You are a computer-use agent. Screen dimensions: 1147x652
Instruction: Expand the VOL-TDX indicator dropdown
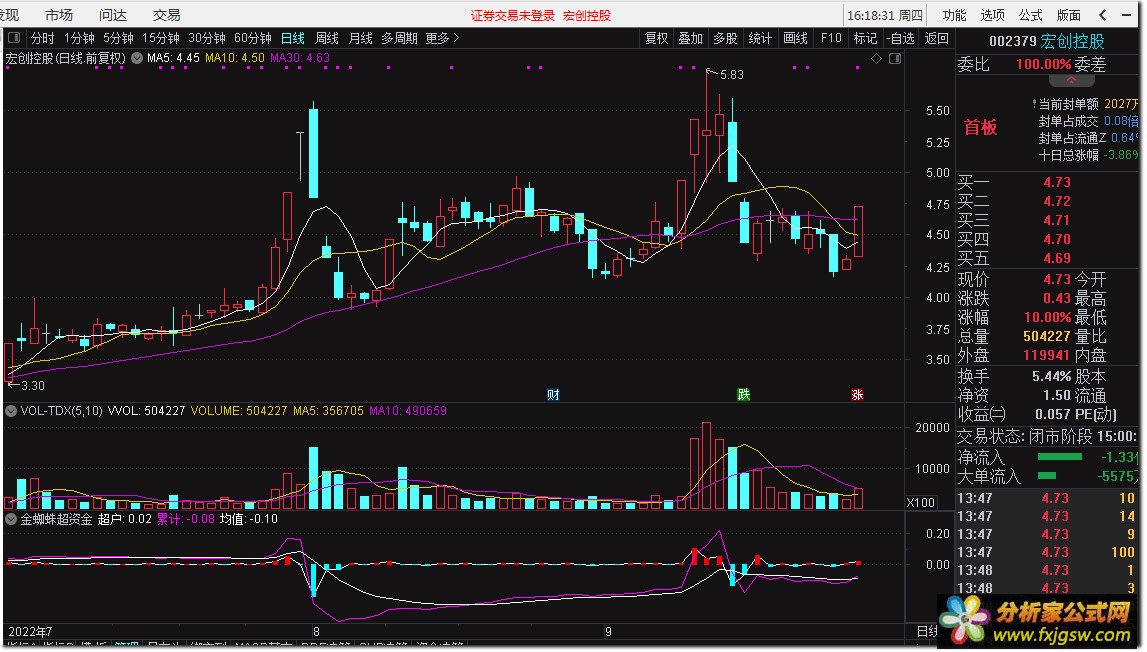click(x=11, y=411)
